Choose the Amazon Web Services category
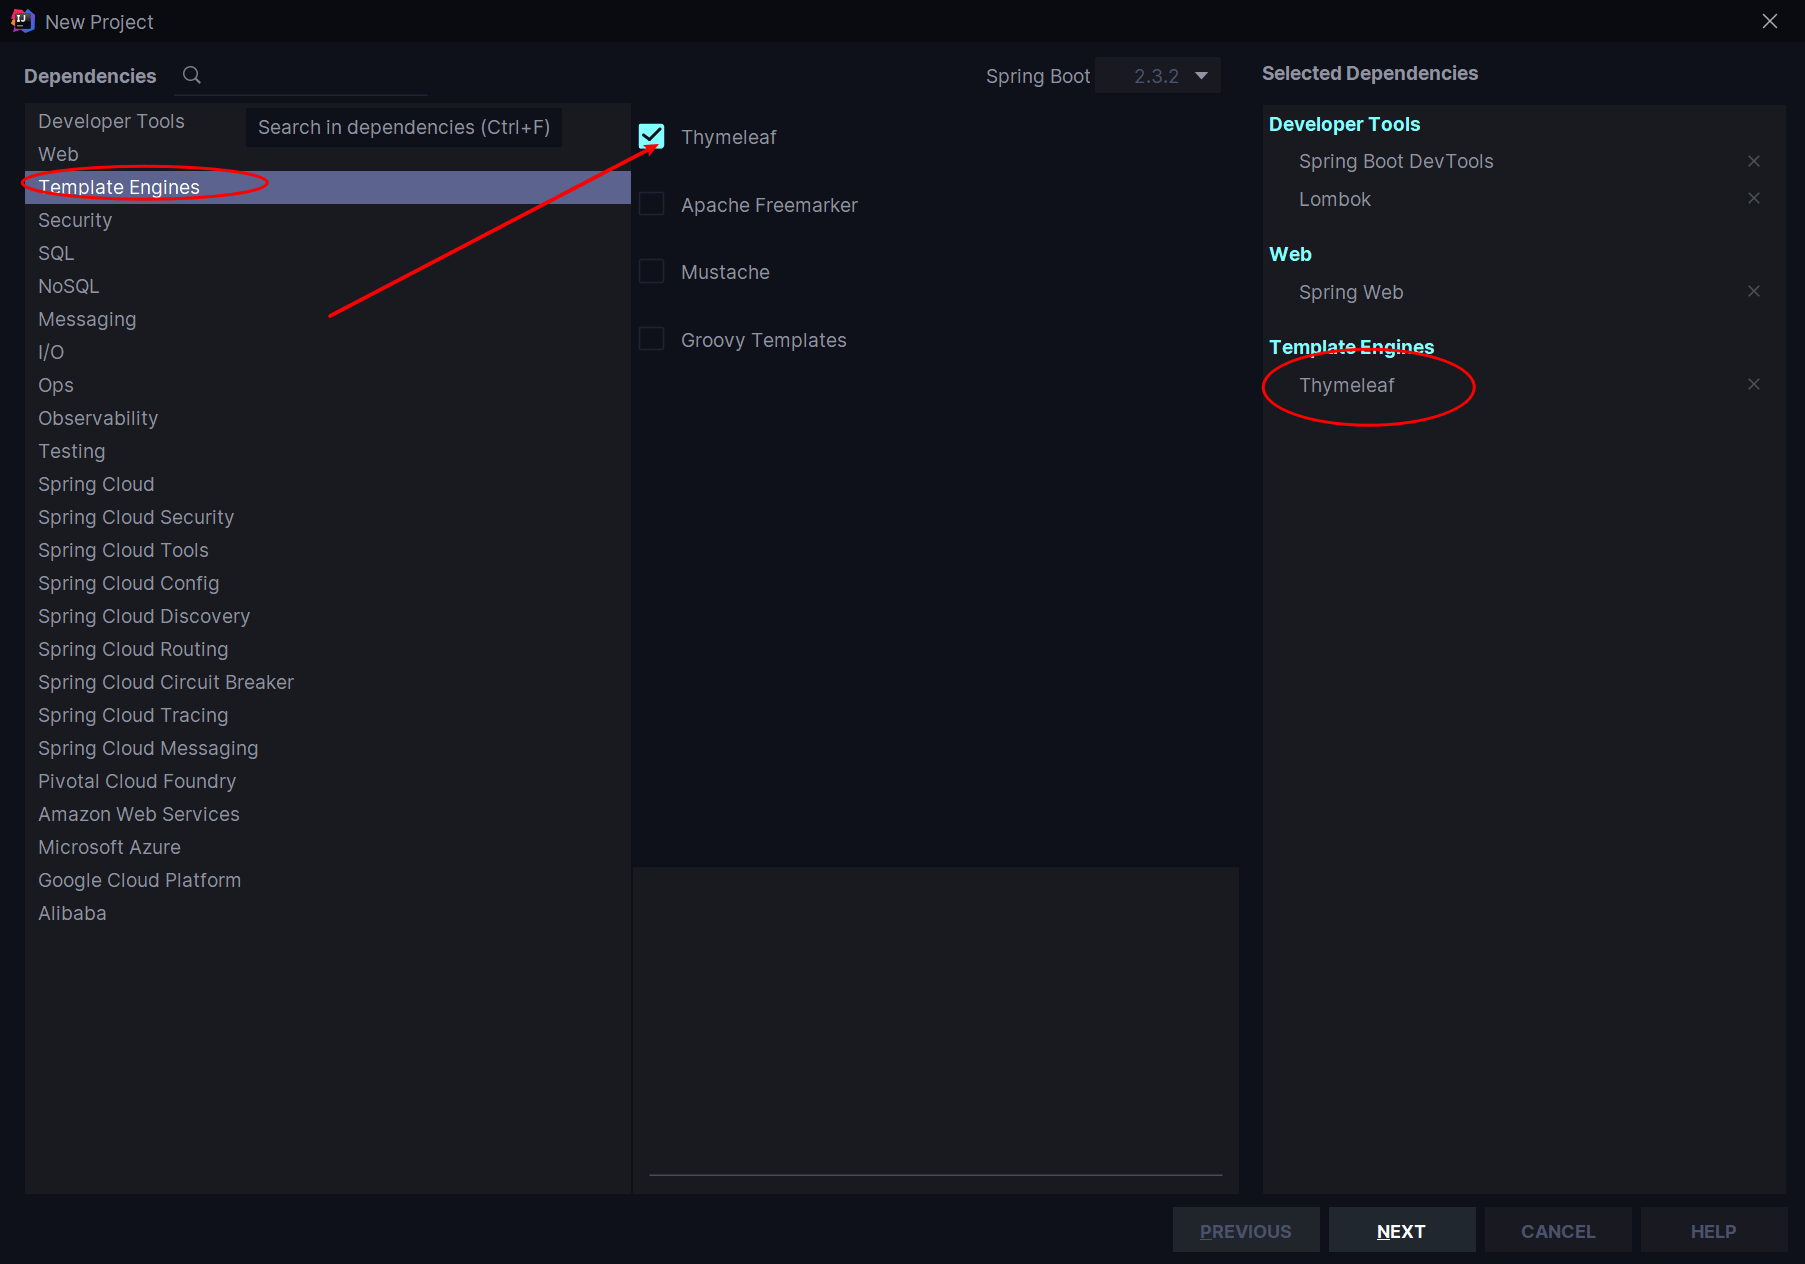Viewport: 1805px width, 1264px height. pos(328,814)
